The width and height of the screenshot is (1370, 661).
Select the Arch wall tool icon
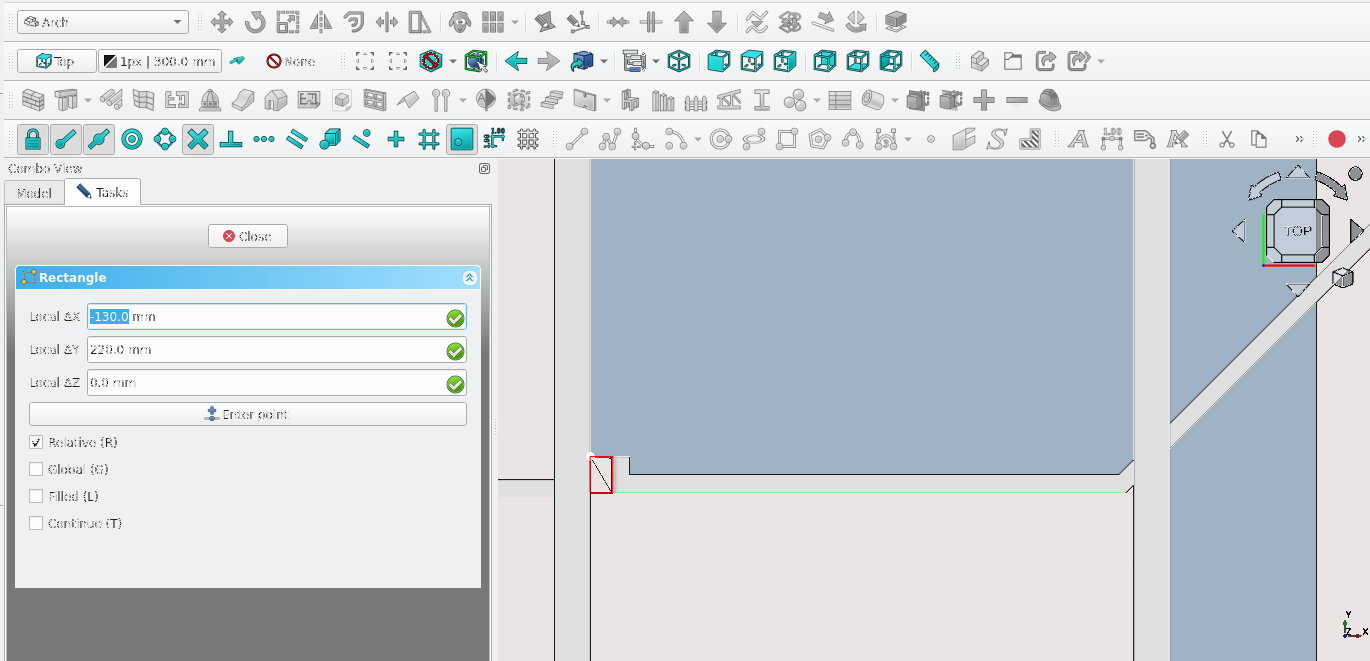pyautogui.click(x=33, y=100)
